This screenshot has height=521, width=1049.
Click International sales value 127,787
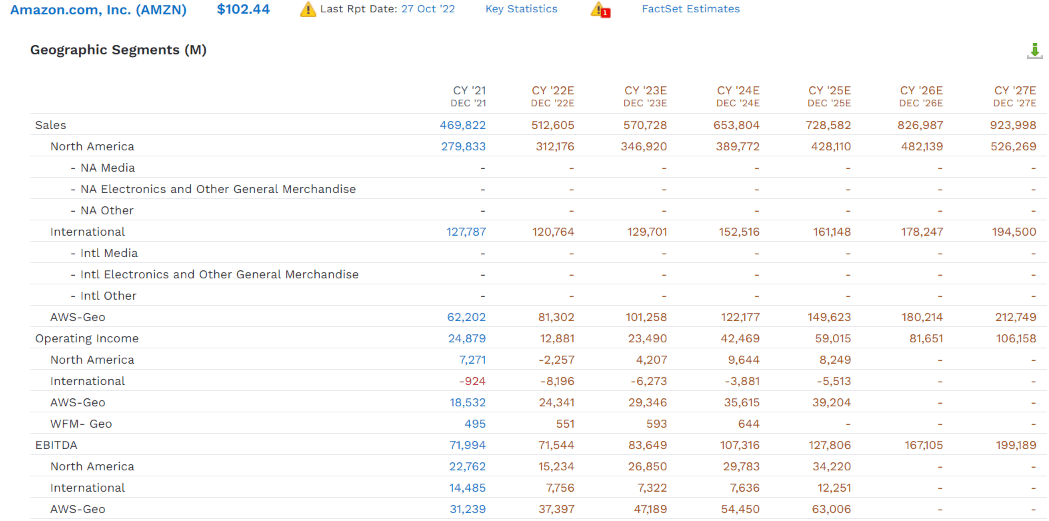(466, 232)
